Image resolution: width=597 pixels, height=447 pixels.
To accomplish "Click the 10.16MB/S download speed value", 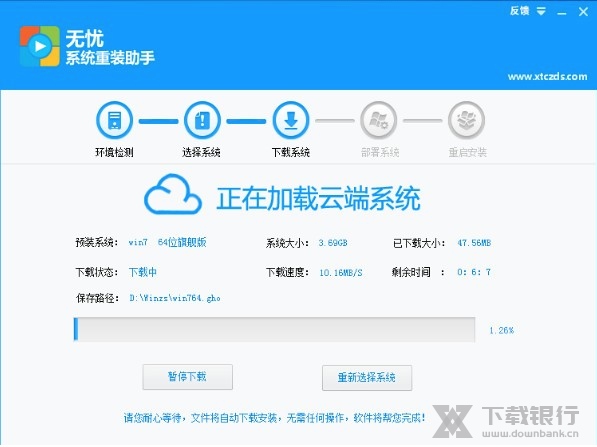I will click(341, 273).
